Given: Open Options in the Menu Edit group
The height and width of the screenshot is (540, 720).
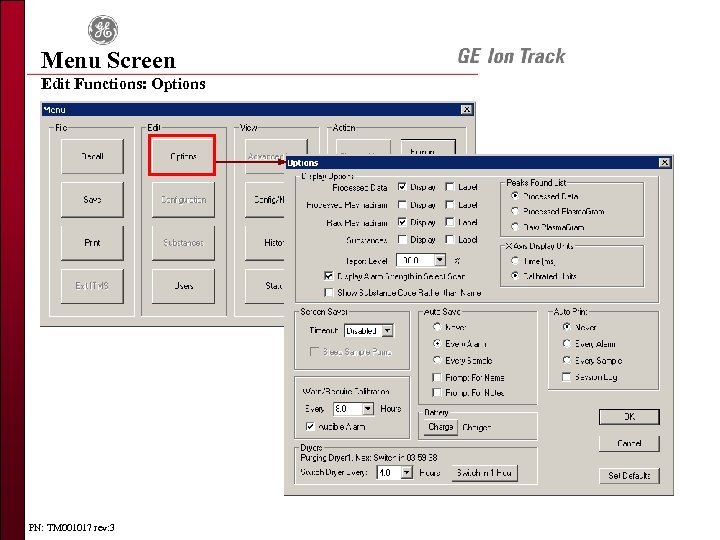Looking at the screenshot, I should [183, 156].
